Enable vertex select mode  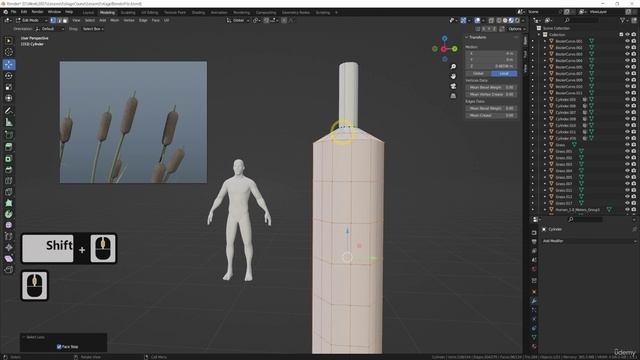coord(53,20)
